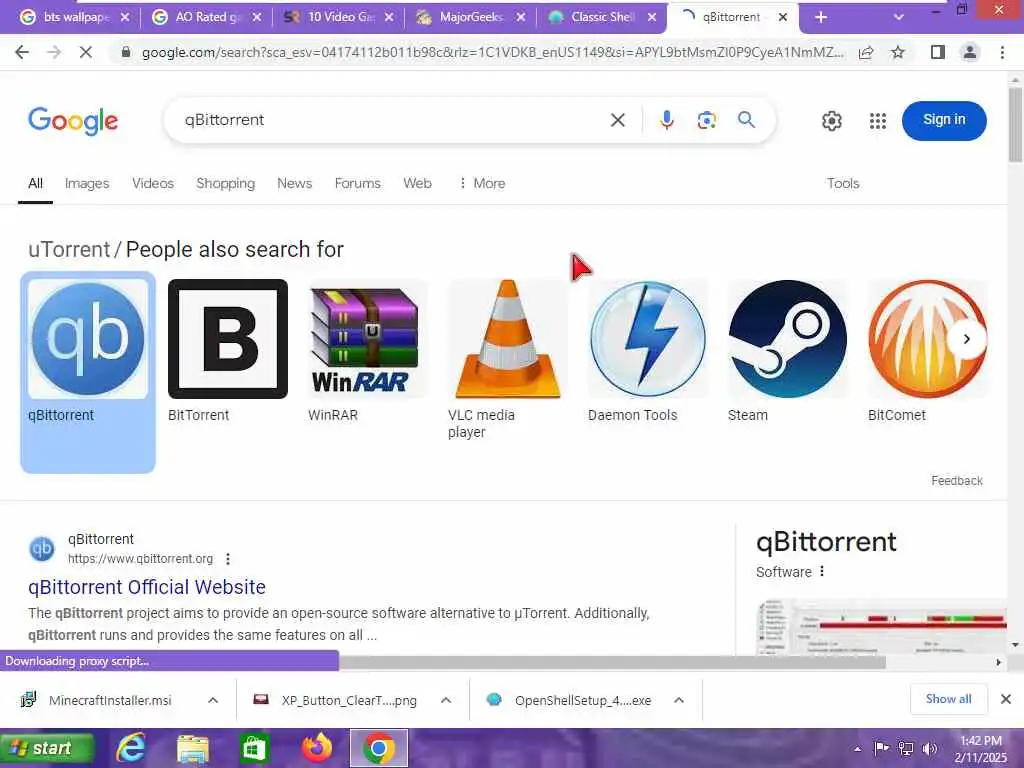Open Microsoft Store from the taskbar
1024x768 pixels.
[x=253, y=748]
